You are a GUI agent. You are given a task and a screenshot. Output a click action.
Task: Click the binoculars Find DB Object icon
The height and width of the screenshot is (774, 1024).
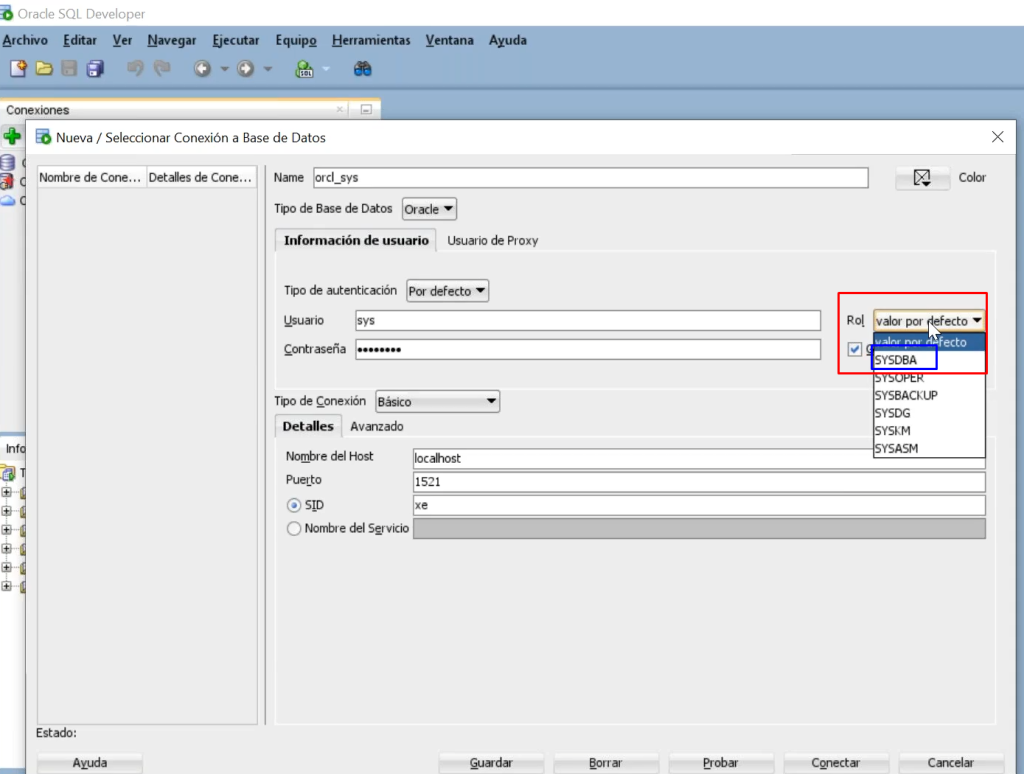click(x=362, y=69)
